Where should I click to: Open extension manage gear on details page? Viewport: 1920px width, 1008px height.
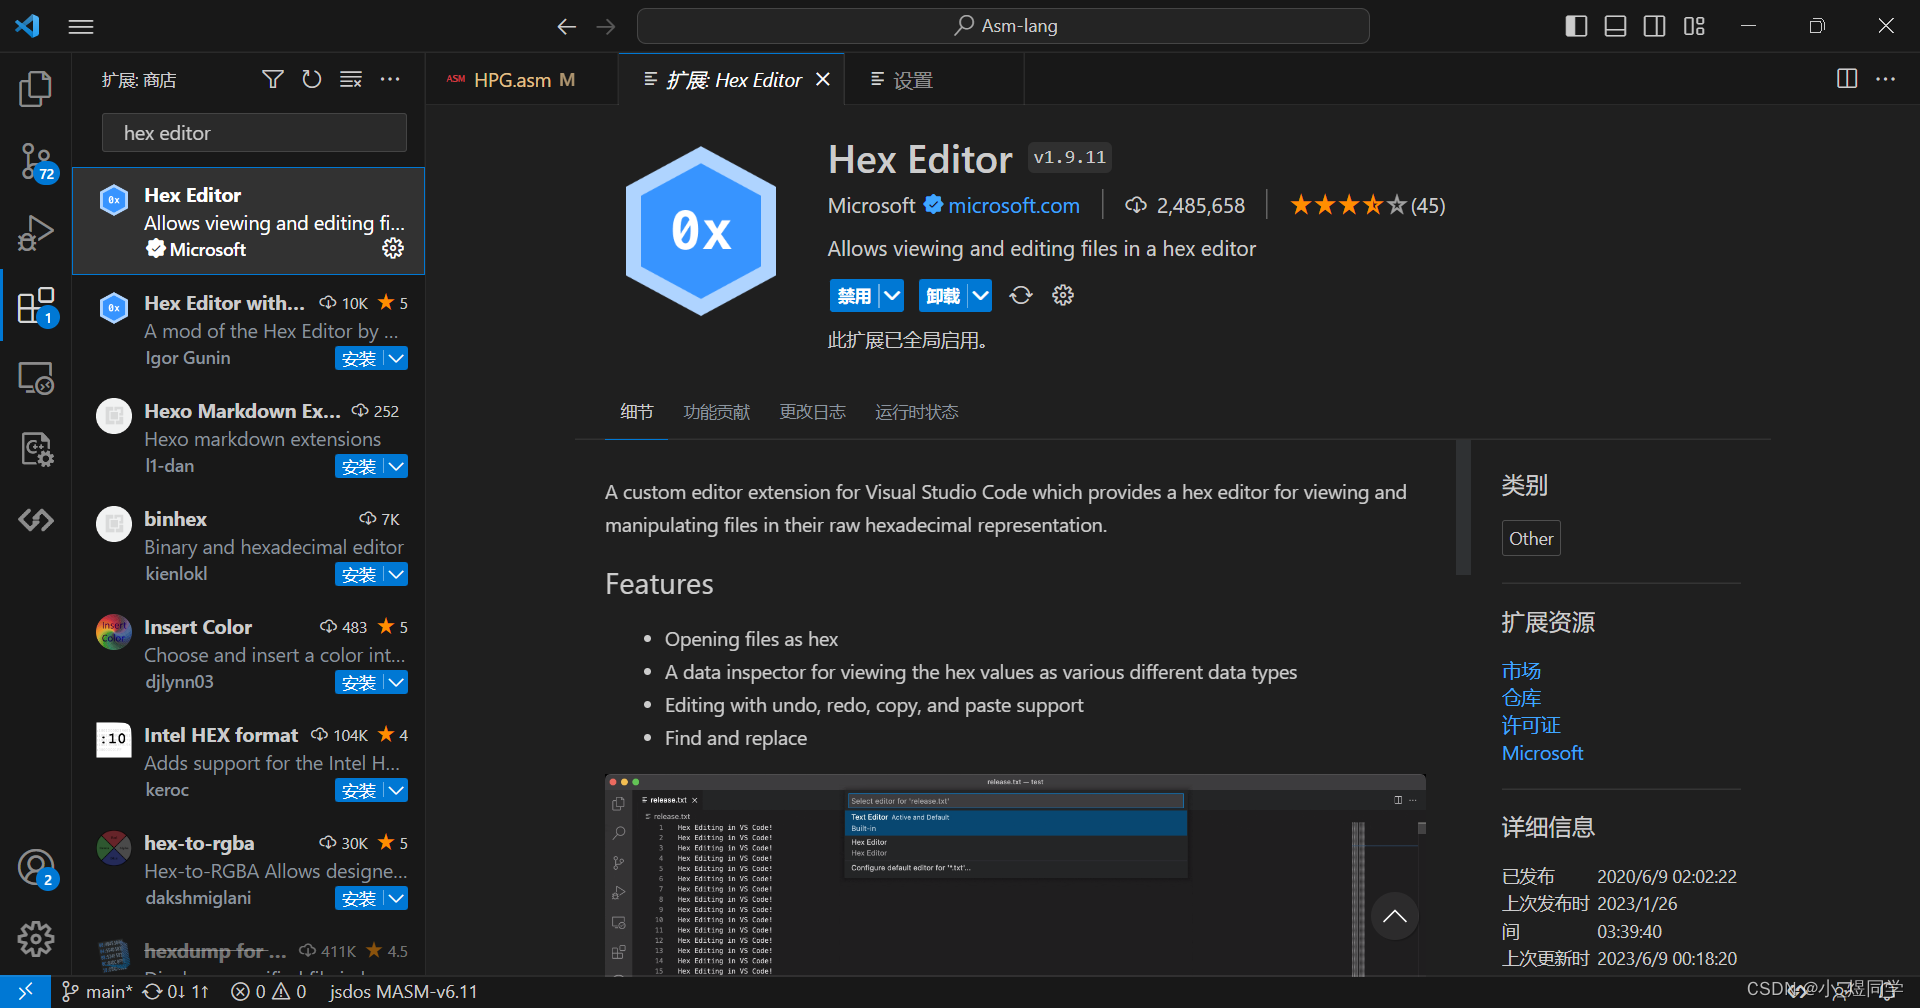point(1063,295)
